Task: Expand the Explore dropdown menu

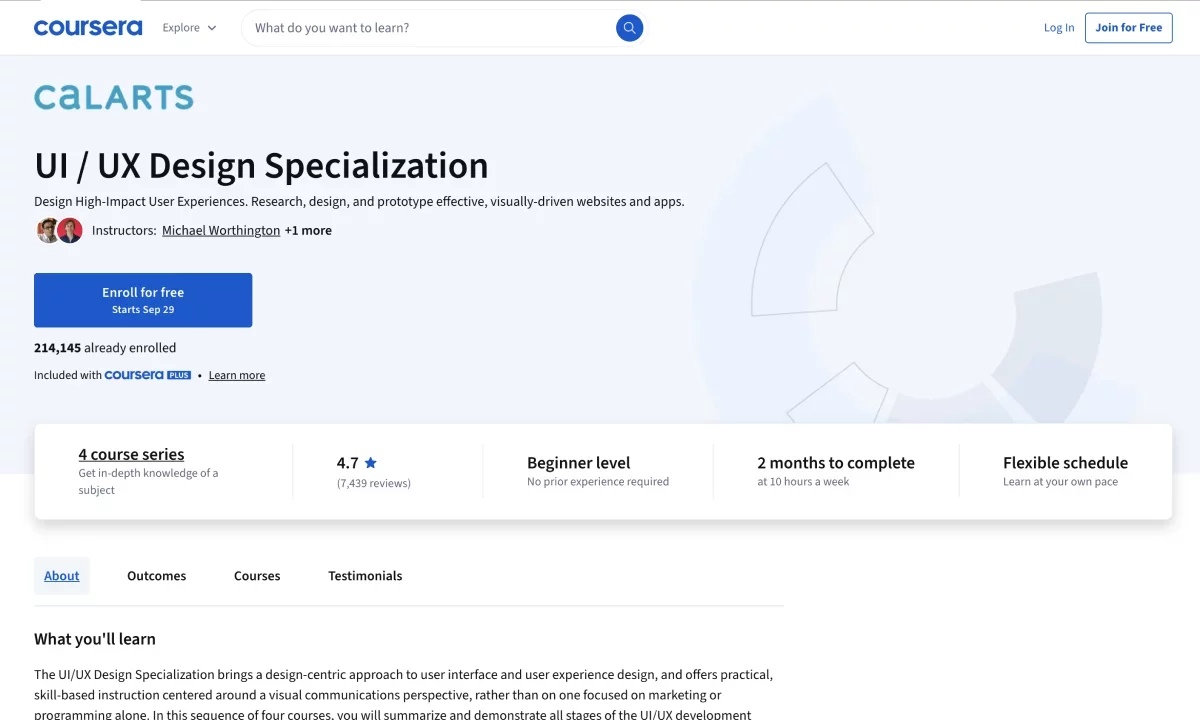Action: tap(190, 28)
